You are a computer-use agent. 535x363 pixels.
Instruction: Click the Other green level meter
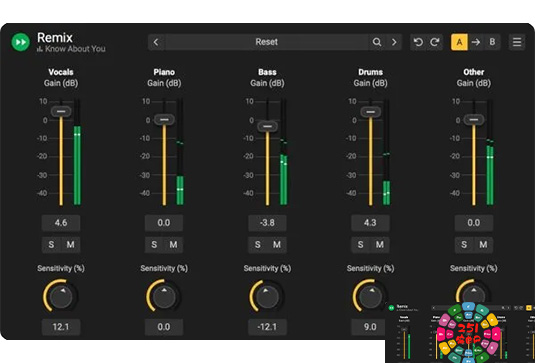pyautogui.click(x=490, y=152)
